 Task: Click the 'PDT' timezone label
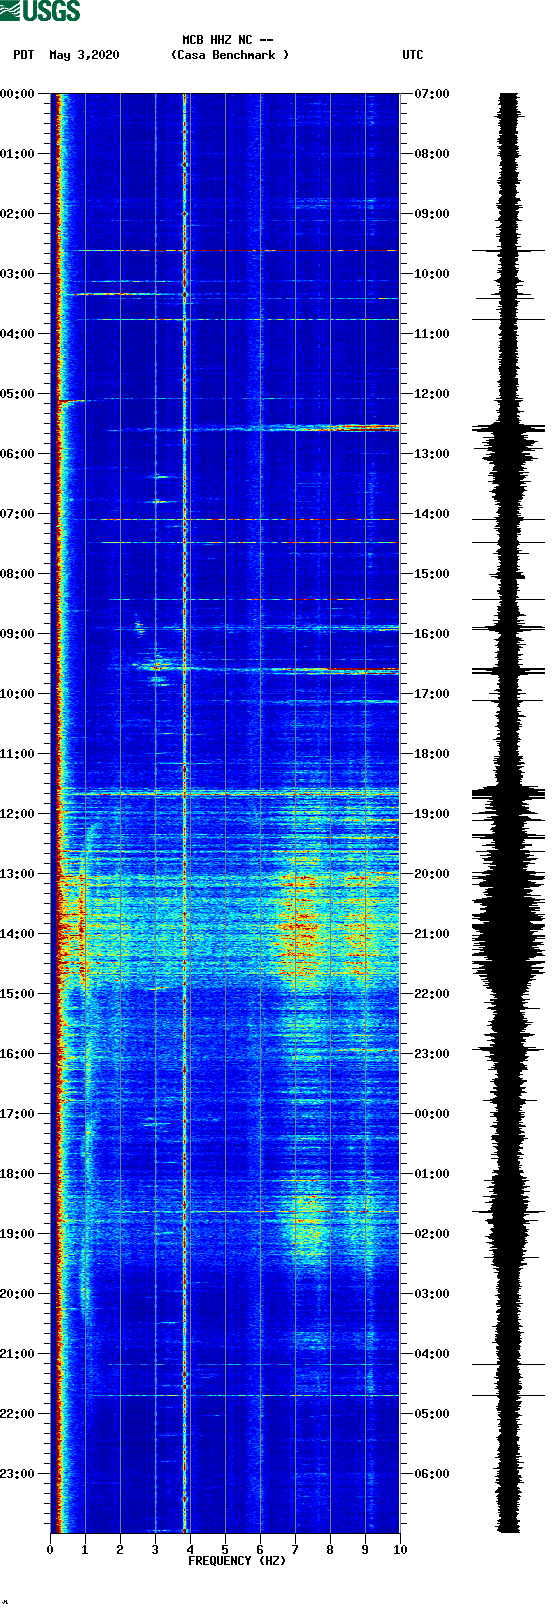tap(24, 55)
